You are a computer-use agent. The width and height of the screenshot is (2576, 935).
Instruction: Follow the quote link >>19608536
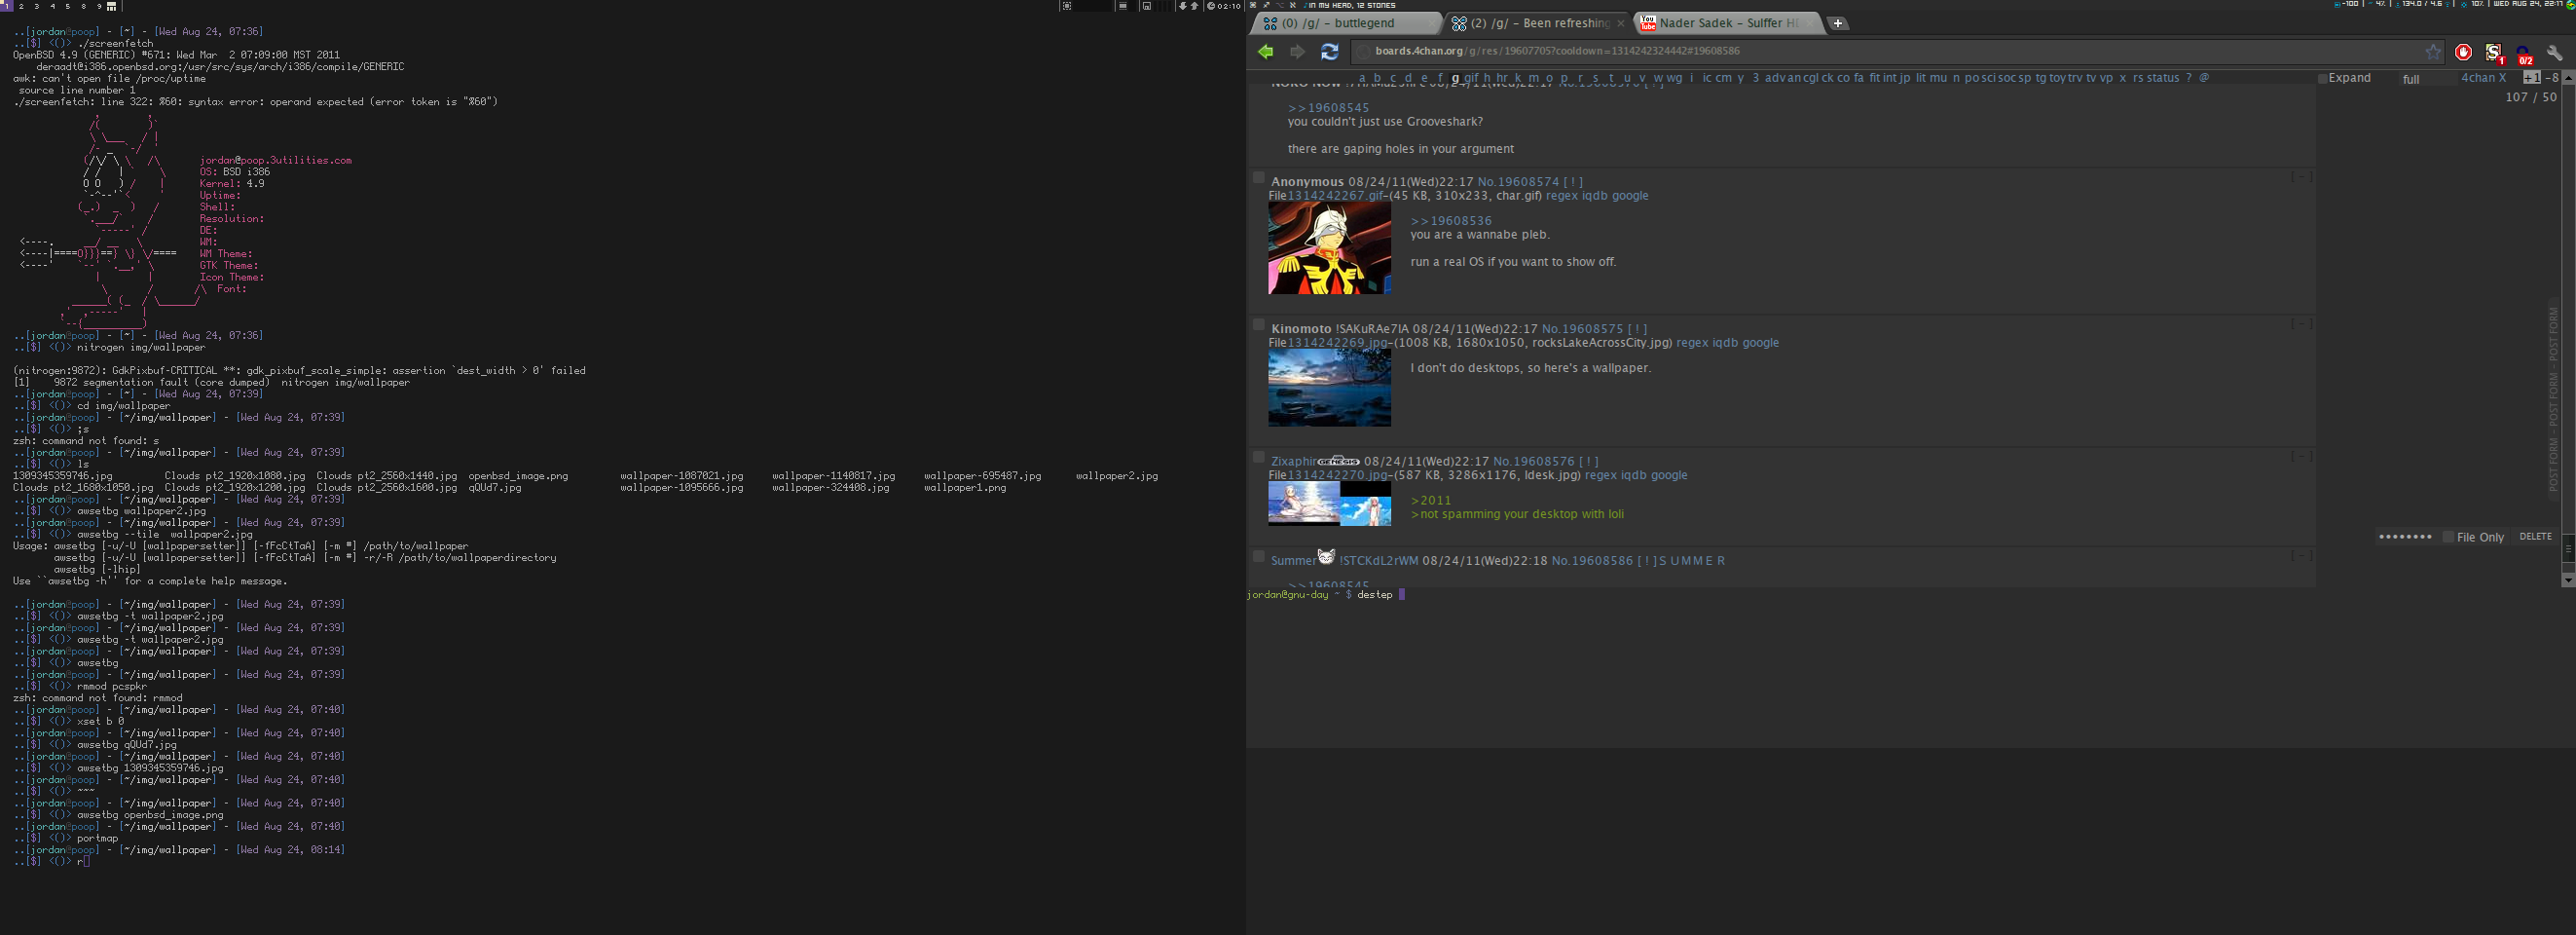[1451, 221]
